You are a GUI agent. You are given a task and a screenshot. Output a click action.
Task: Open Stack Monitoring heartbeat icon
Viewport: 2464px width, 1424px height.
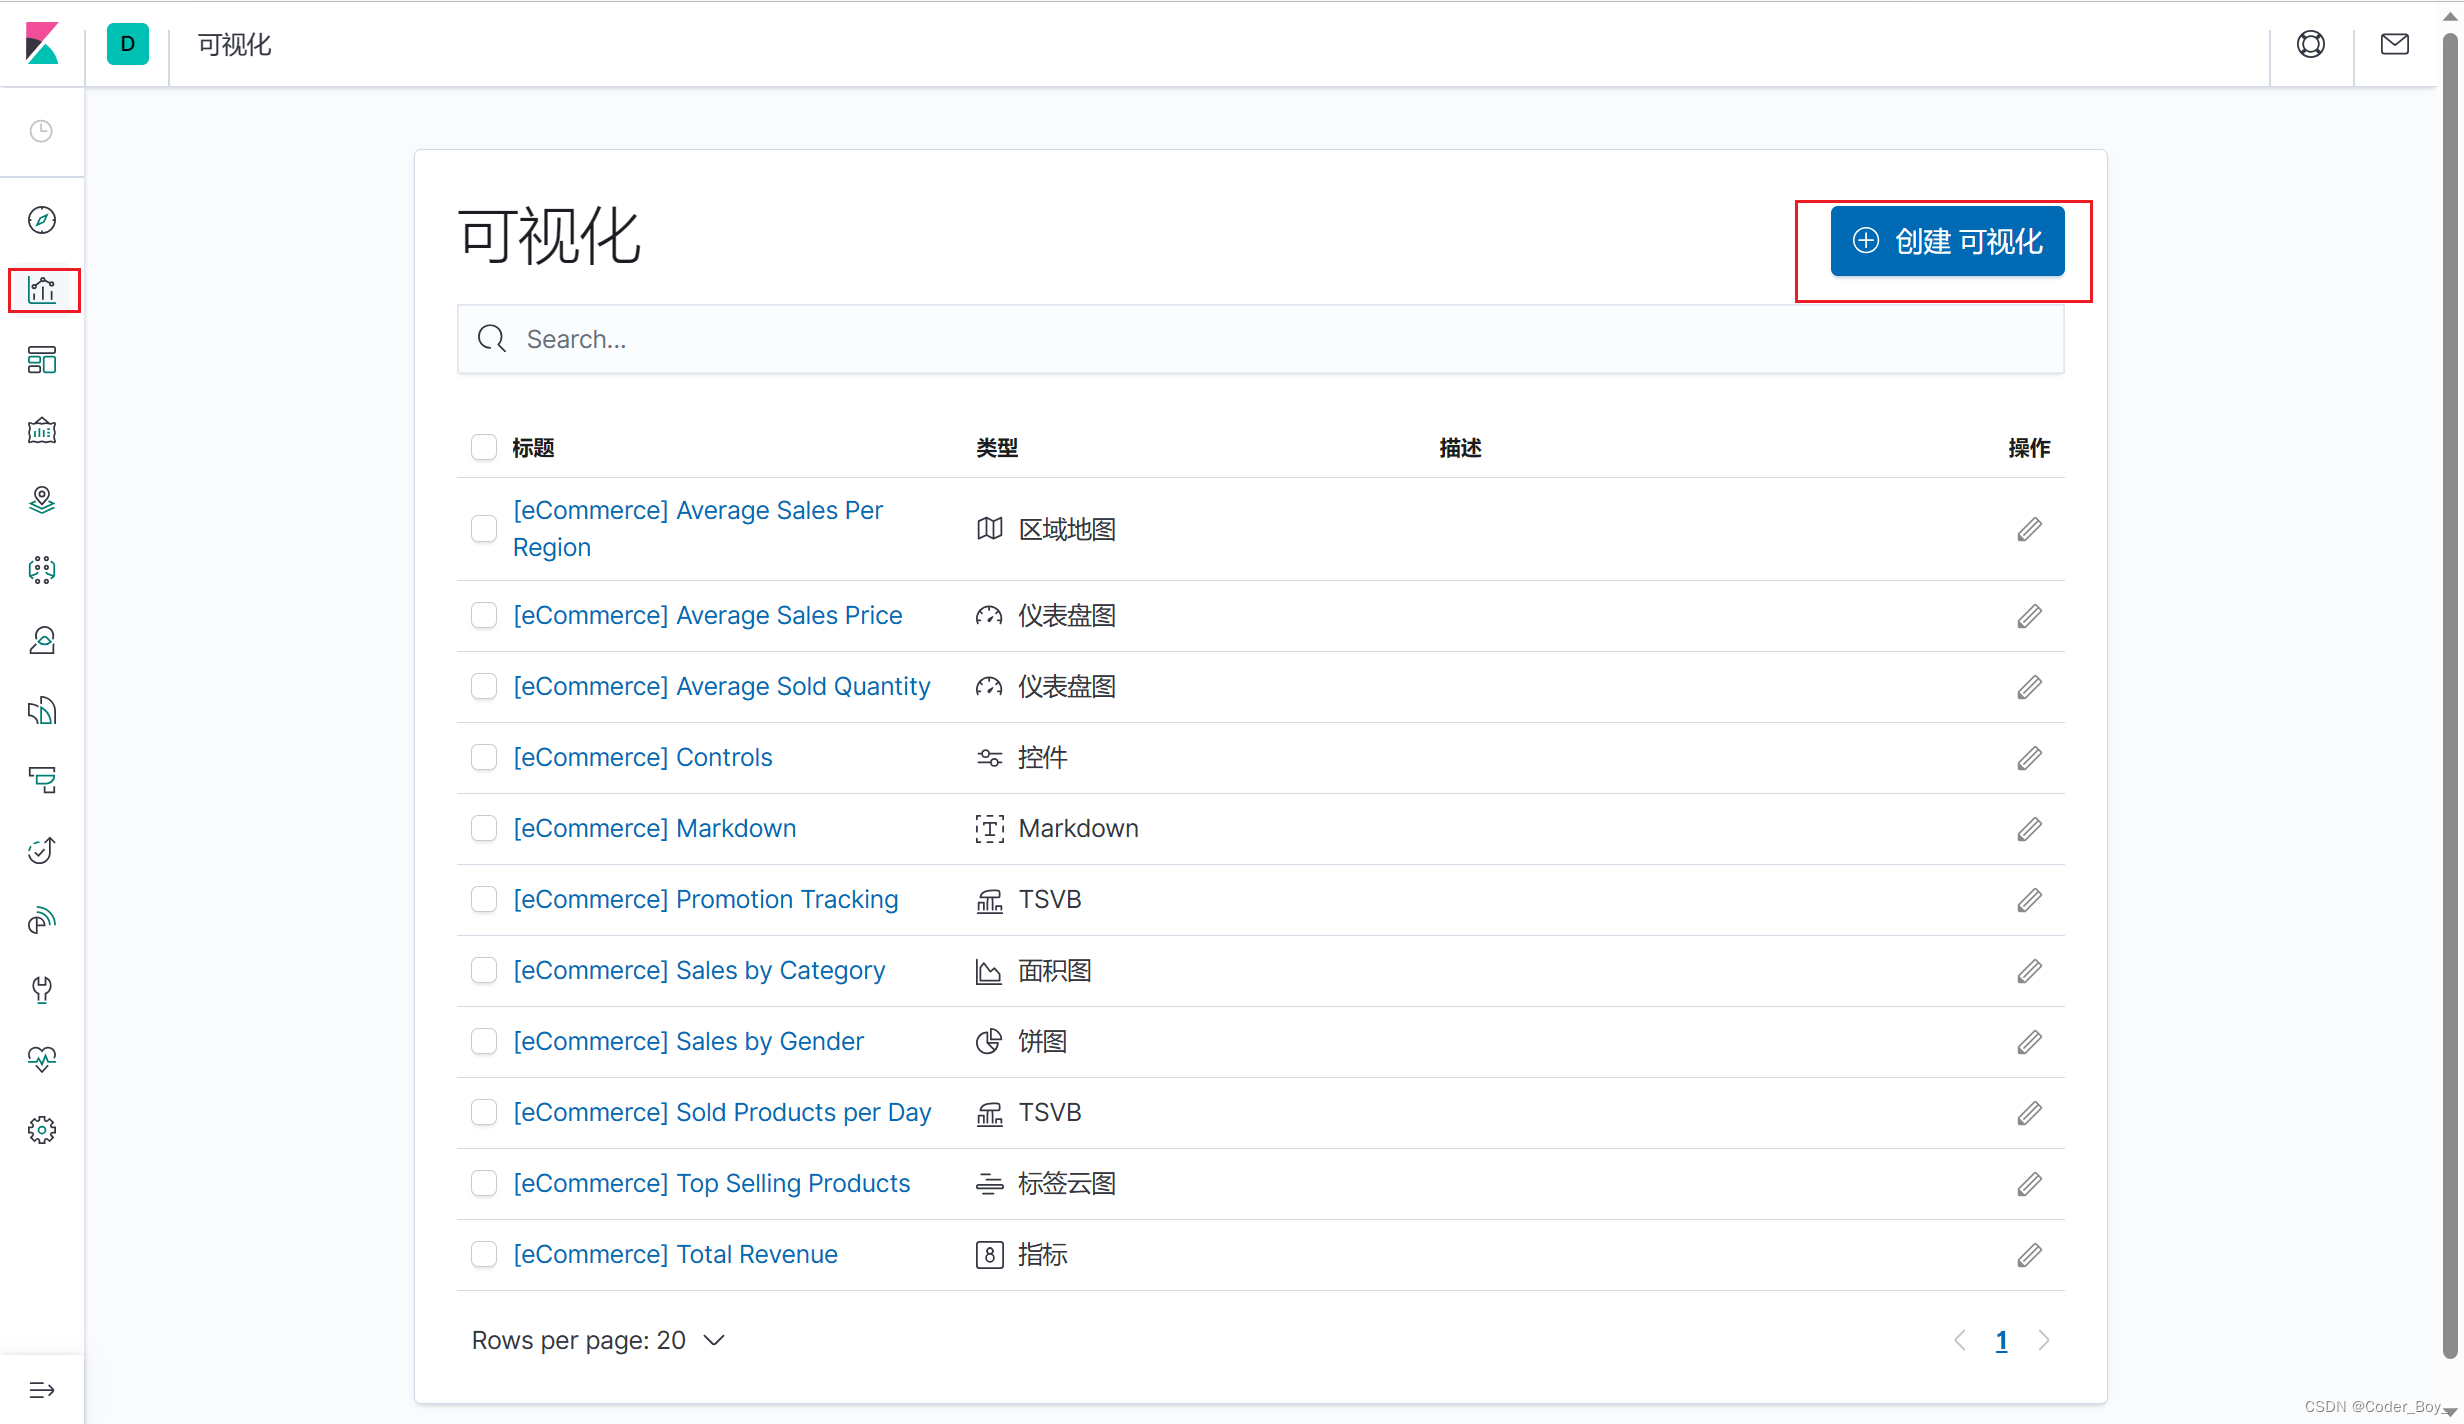pyautogui.click(x=41, y=1059)
